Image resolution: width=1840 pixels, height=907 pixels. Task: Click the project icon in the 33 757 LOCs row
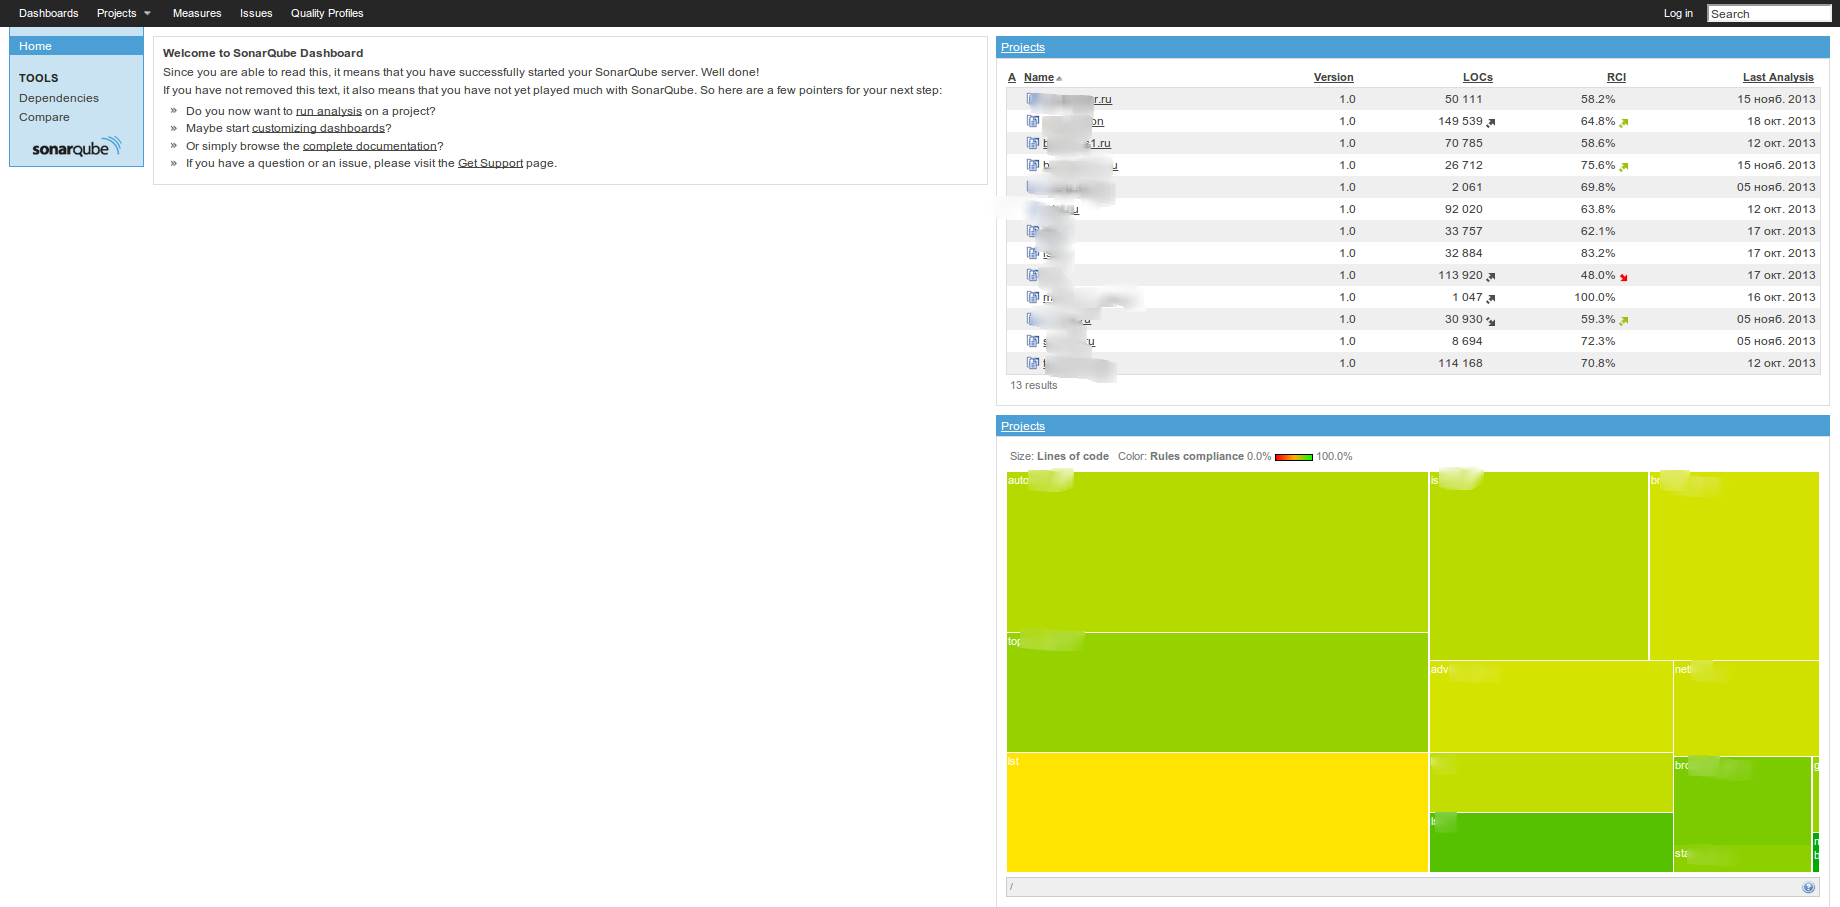click(x=1033, y=231)
